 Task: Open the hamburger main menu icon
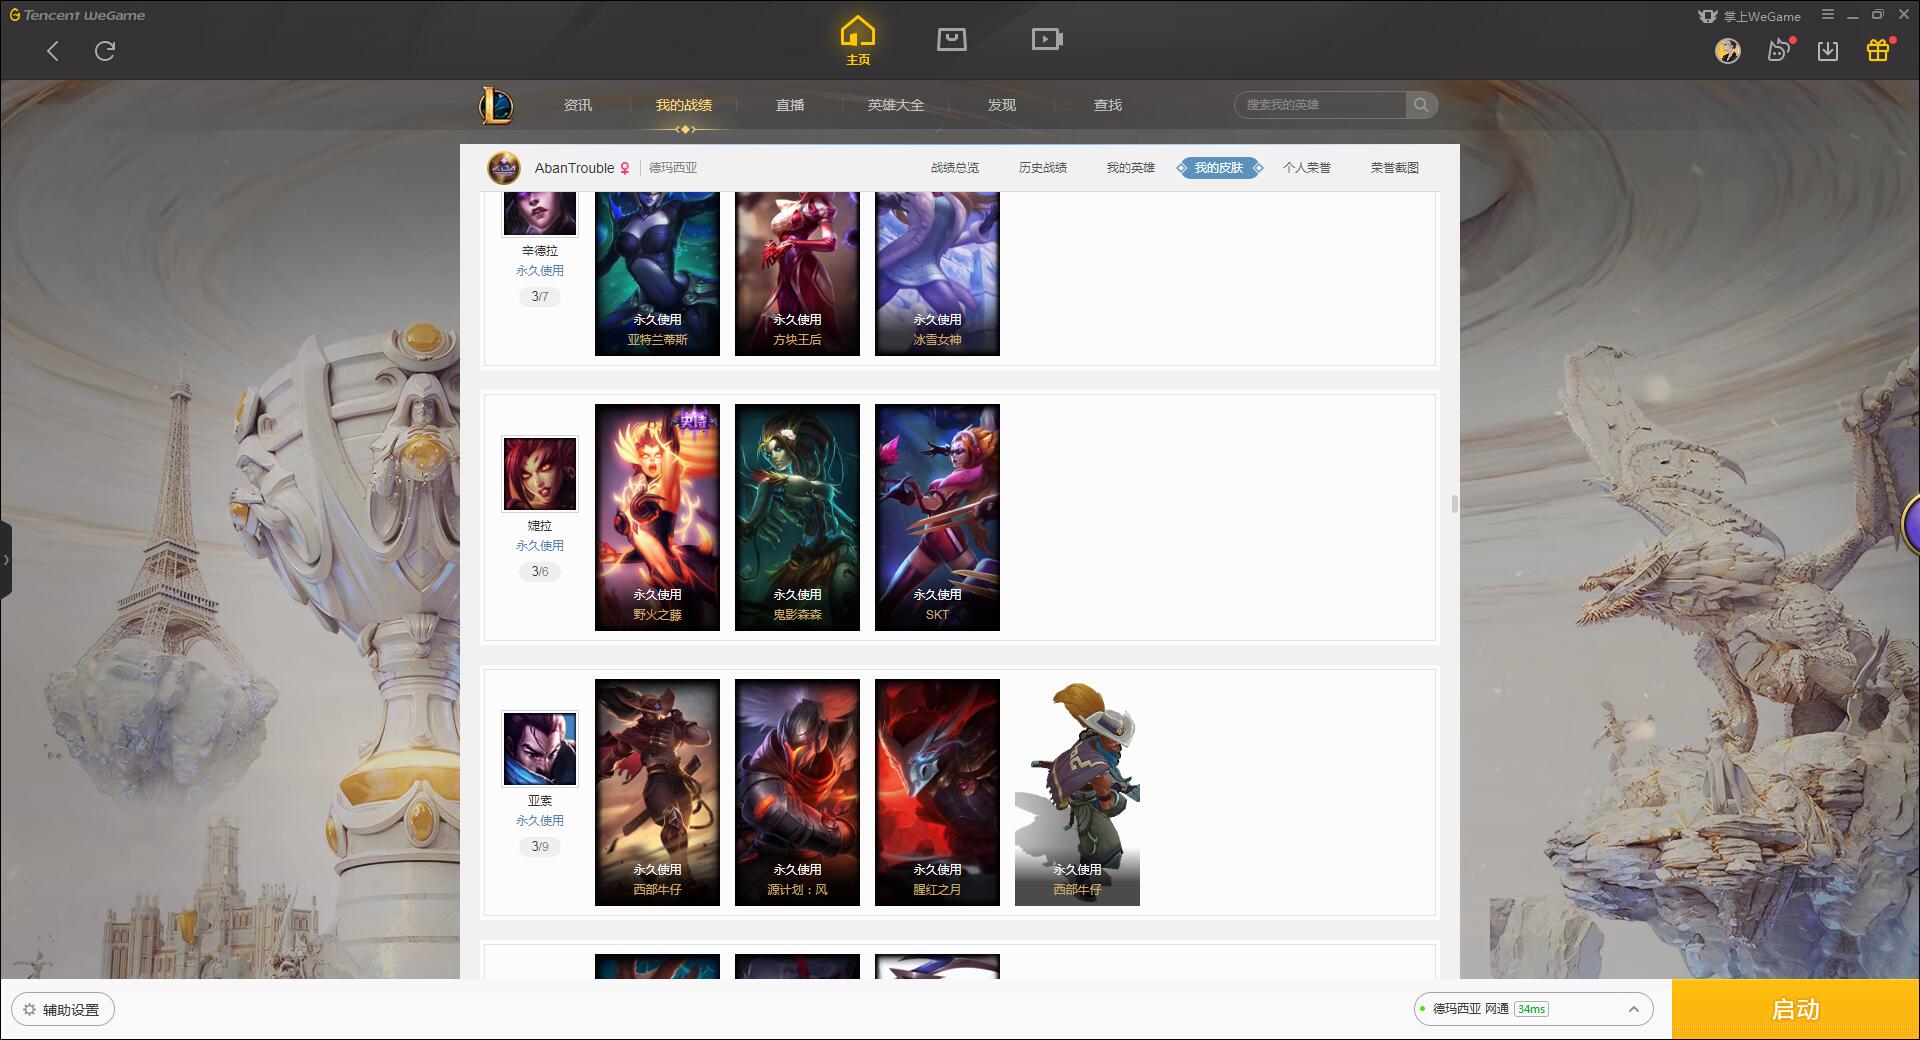tap(1828, 15)
